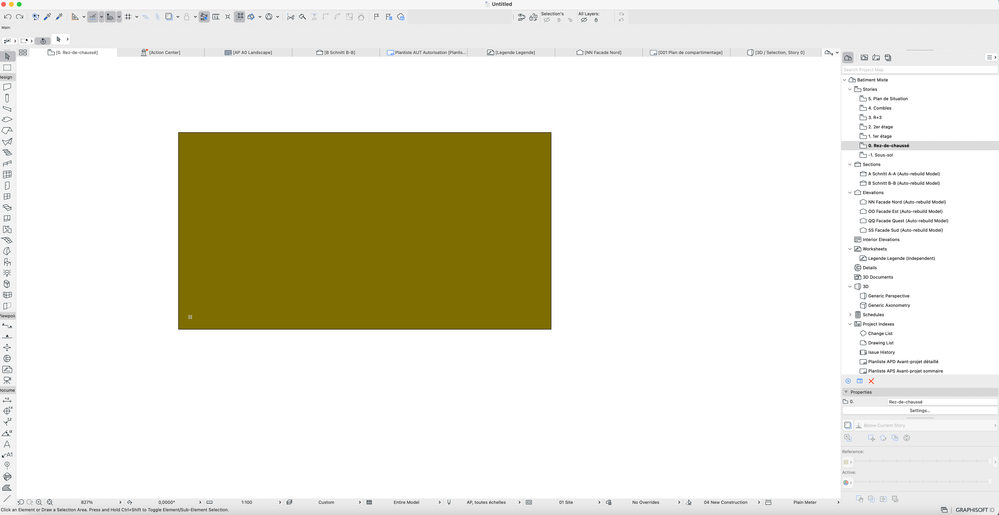The width and height of the screenshot is (999, 515).
Task: Select the Elevation tool under Viewpoint
Action: 7,337
